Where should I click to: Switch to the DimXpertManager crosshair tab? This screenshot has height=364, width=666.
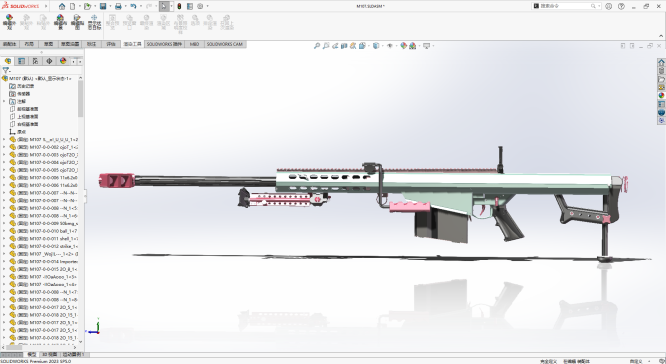49,61
